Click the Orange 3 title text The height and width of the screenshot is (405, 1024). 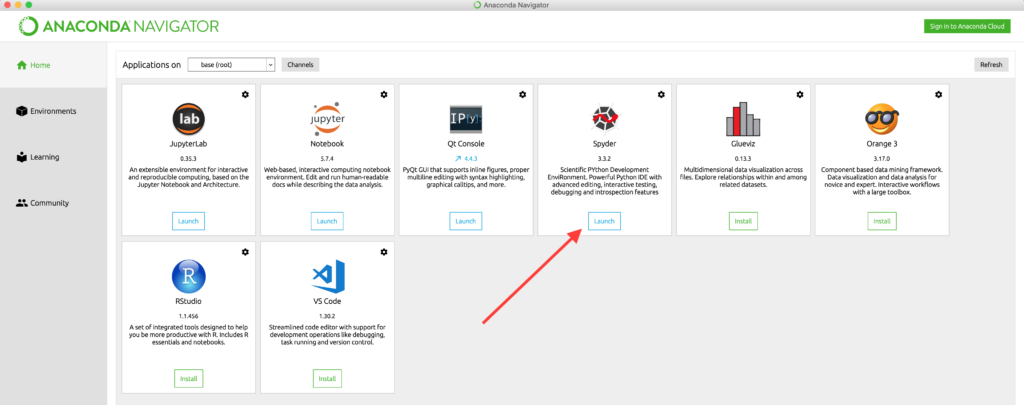pyautogui.click(x=882, y=144)
